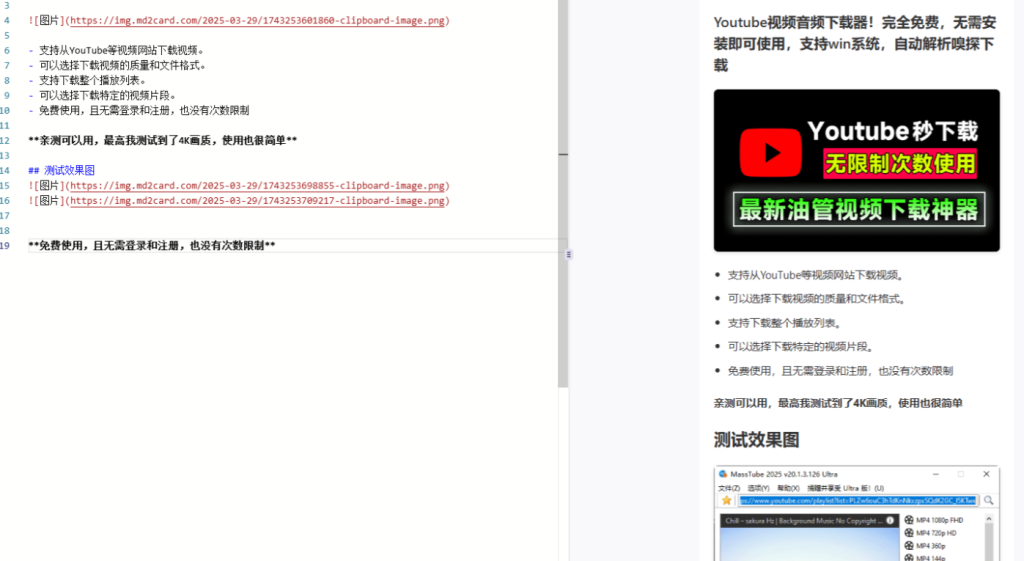Click the film reel icon for MP4 720p HD
The image size is (1024, 561).
click(x=908, y=533)
